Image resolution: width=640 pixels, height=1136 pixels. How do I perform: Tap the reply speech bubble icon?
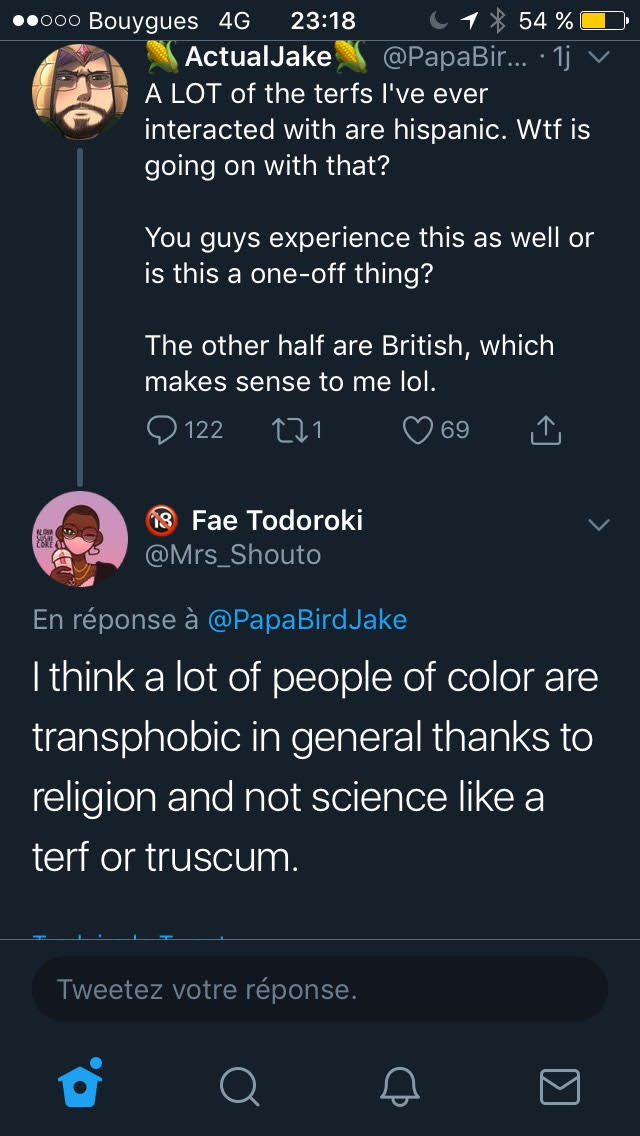[x=161, y=430]
